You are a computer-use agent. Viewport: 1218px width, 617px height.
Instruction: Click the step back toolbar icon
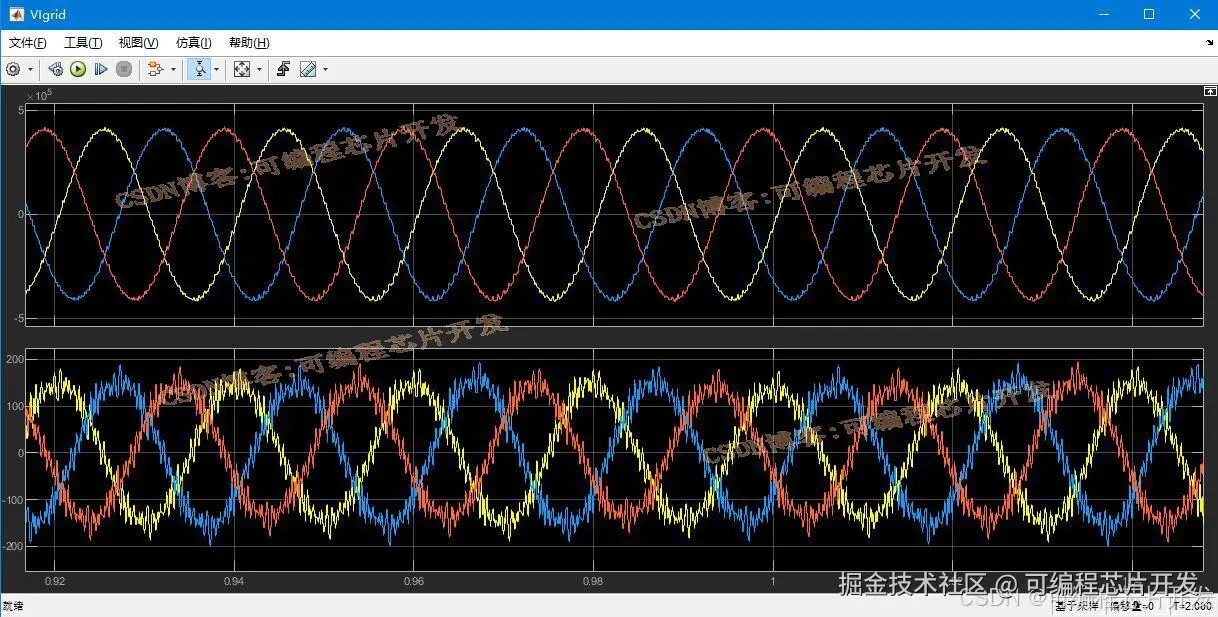[x=56, y=69]
